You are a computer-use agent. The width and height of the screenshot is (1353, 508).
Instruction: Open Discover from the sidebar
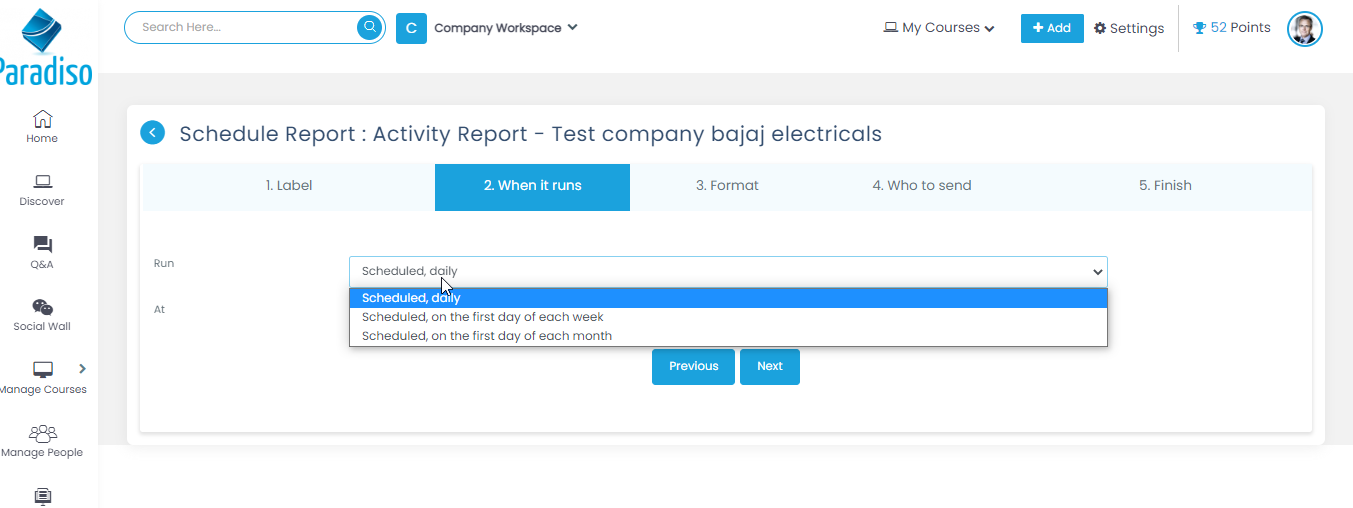(x=42, y=182)
